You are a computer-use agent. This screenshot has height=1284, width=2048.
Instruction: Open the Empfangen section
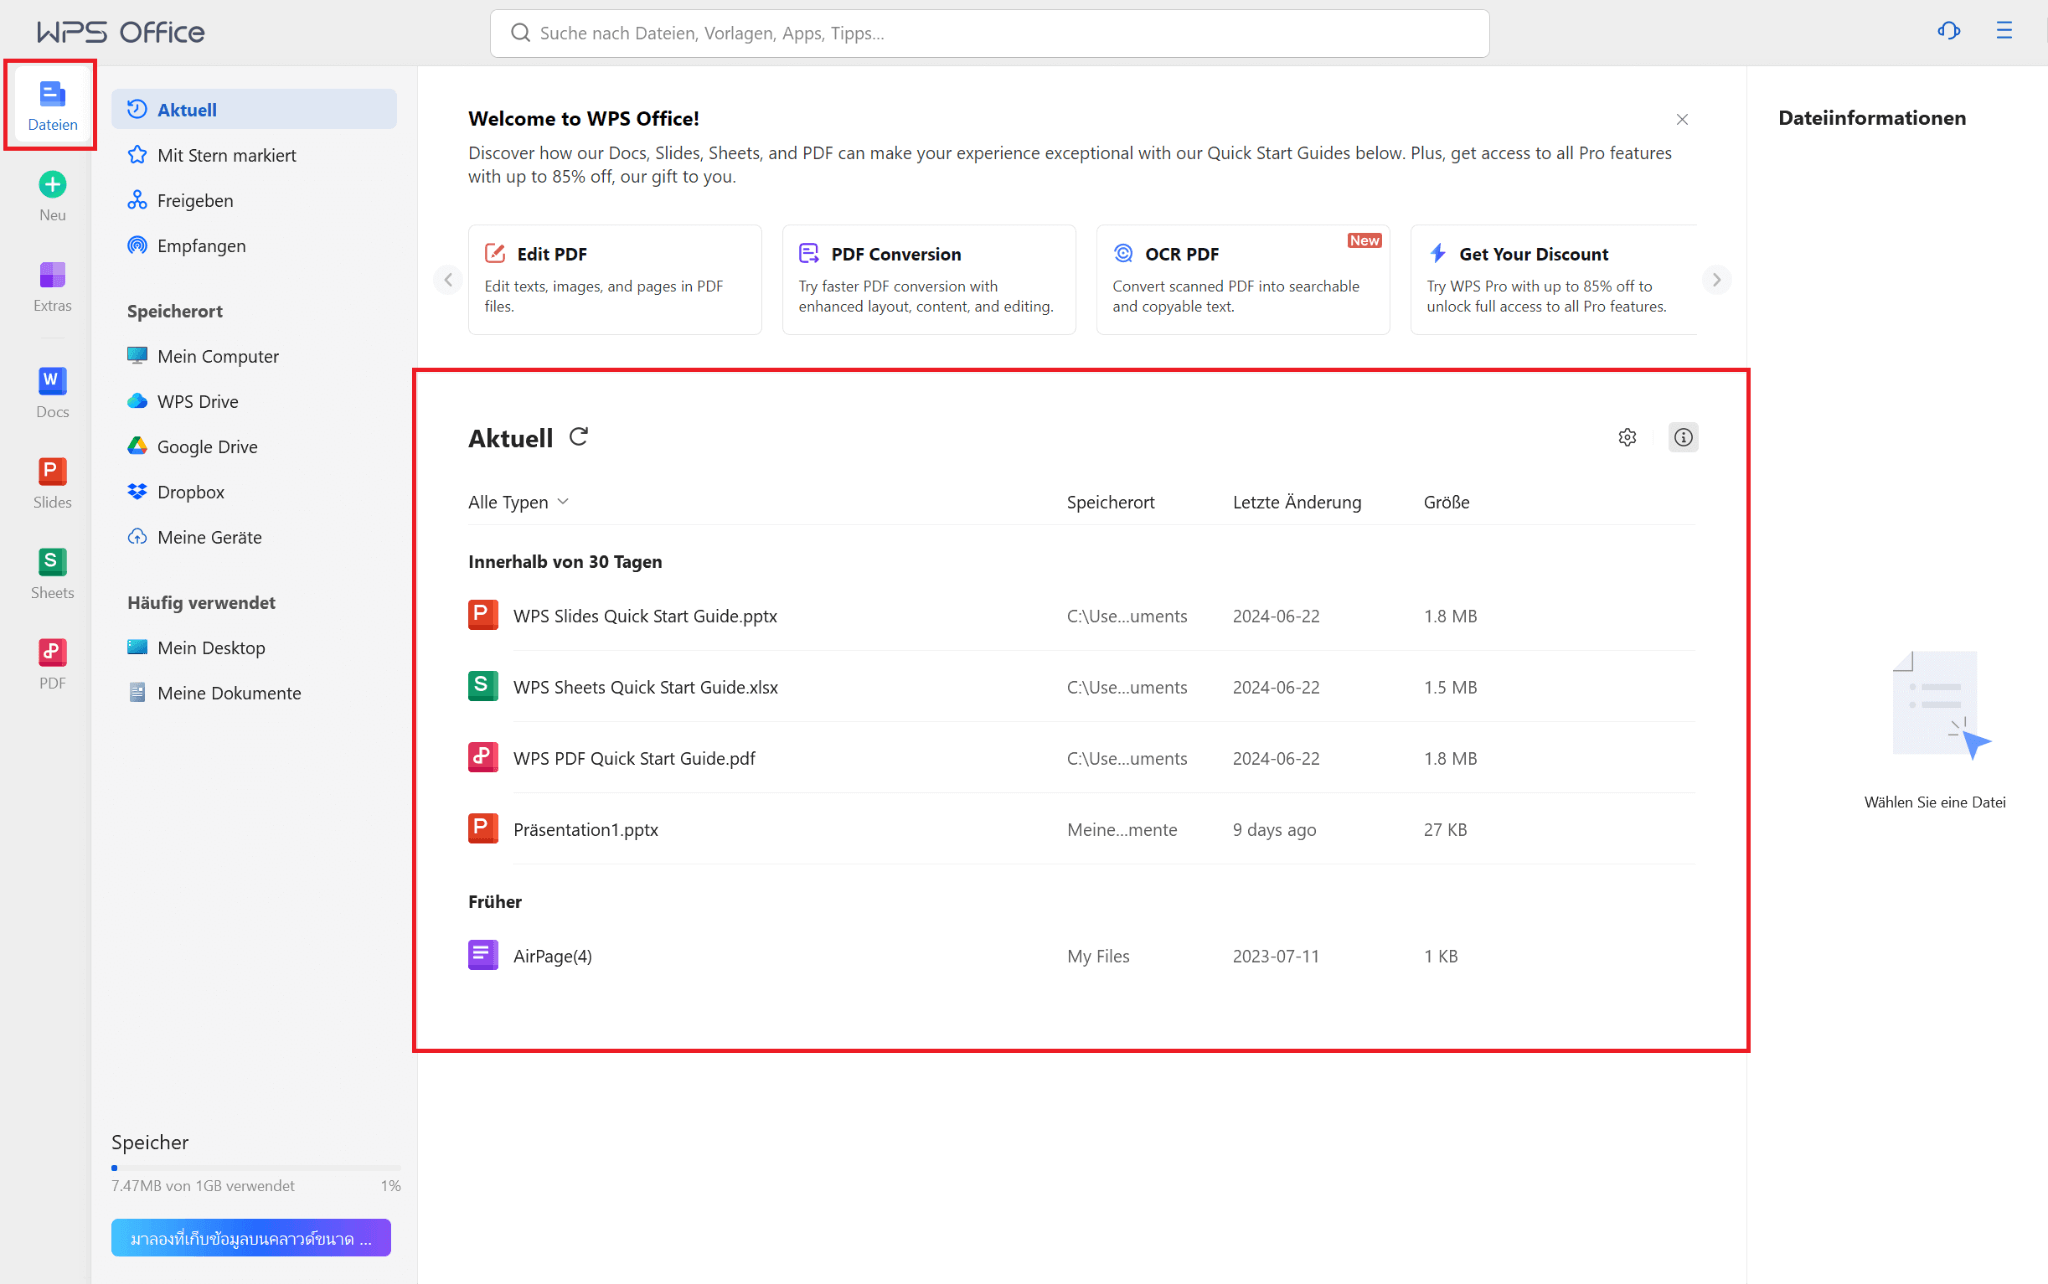point(200,245)
